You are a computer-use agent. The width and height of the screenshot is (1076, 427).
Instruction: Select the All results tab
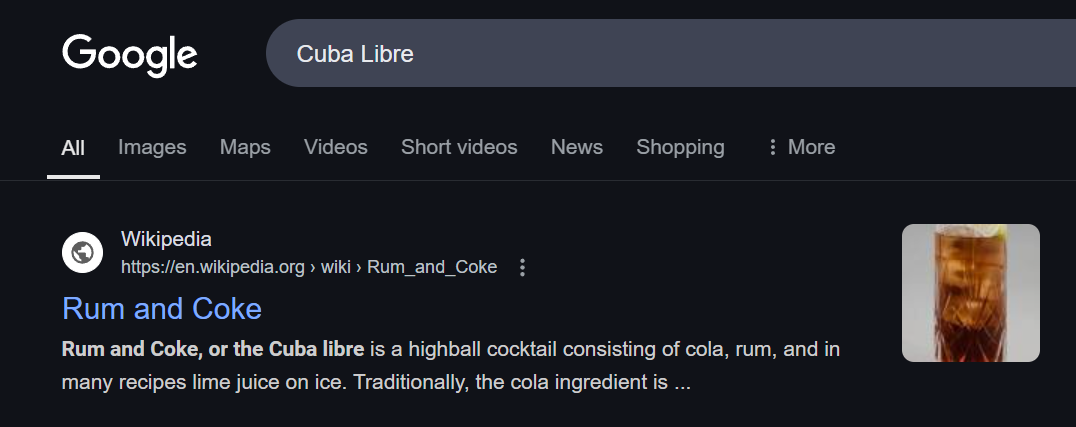73,148
